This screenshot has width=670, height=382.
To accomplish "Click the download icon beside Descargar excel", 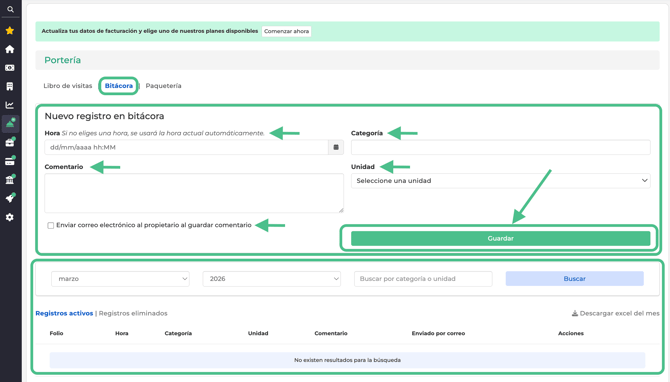I will click(x=575, y=313).
